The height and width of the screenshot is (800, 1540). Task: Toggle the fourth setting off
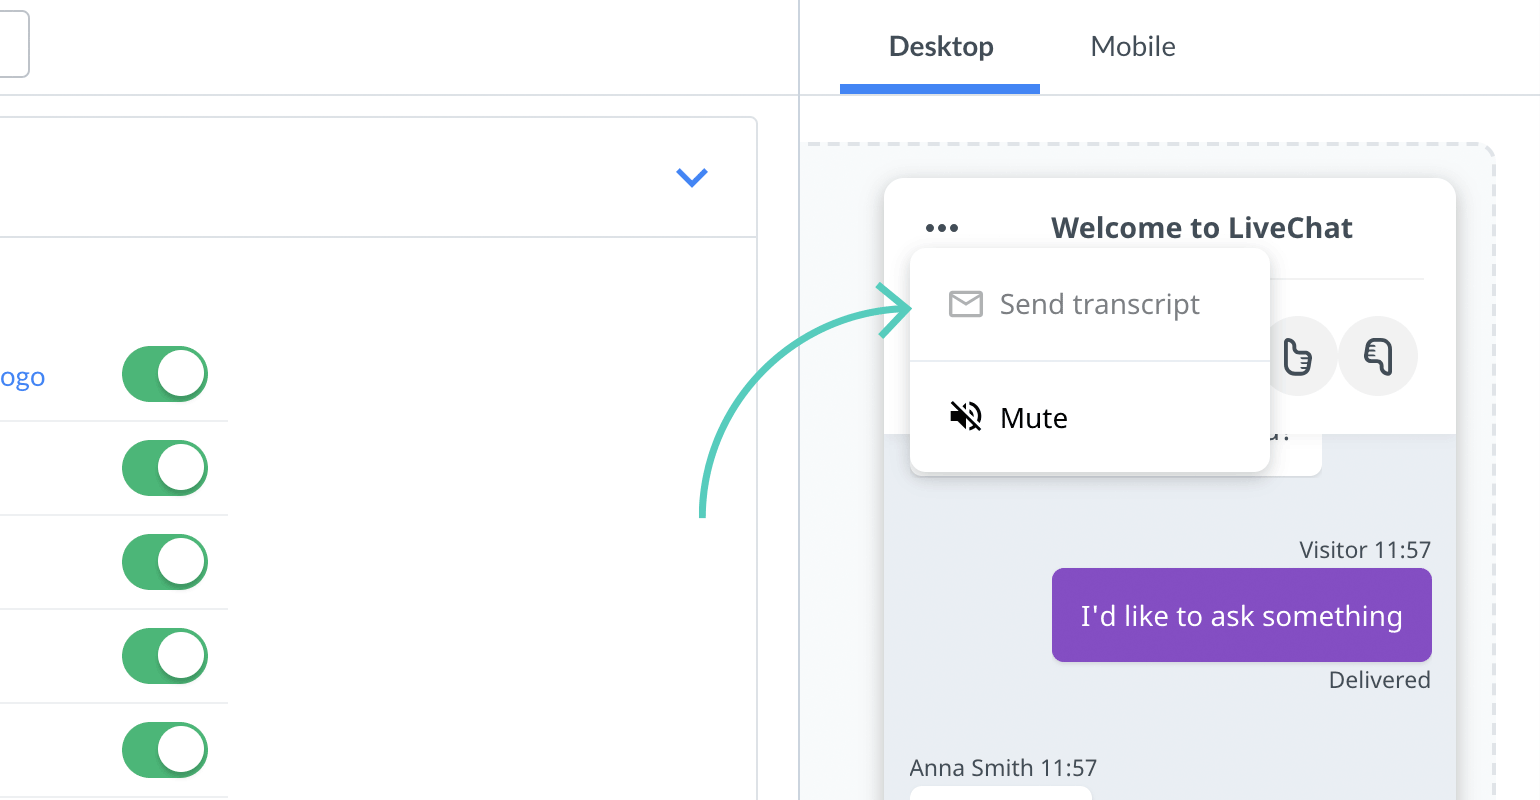coord(165,656)
